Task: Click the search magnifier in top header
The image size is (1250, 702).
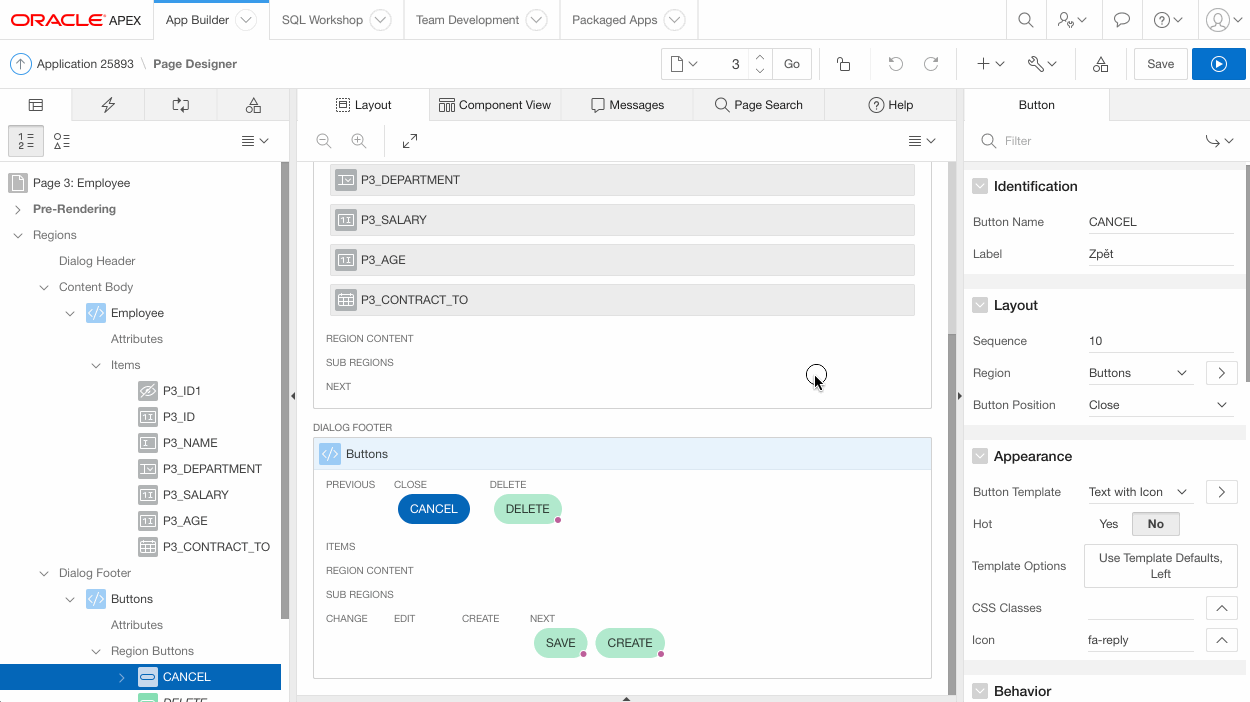Action: point(1025,20)
